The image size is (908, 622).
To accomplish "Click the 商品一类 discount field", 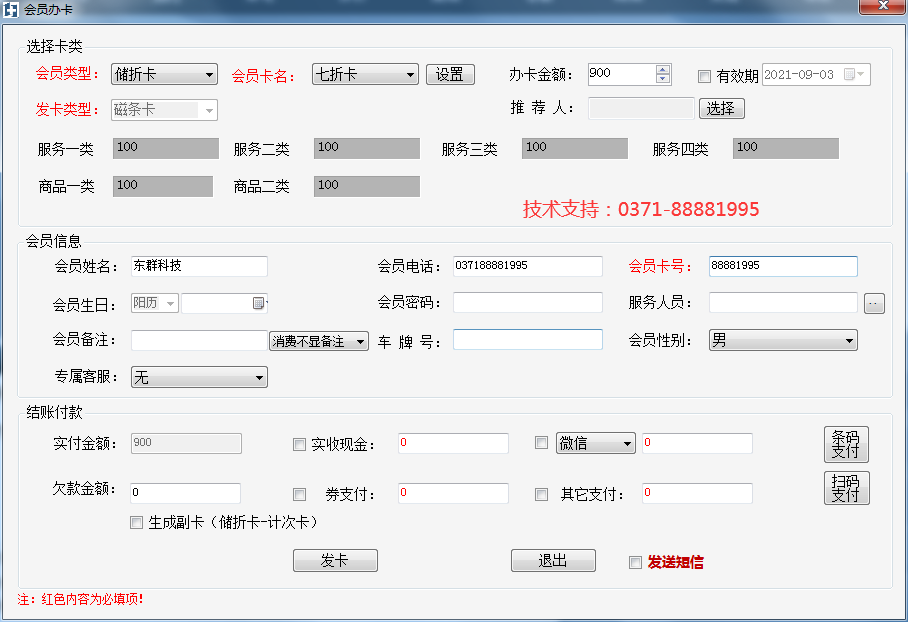I will (163, 186).
